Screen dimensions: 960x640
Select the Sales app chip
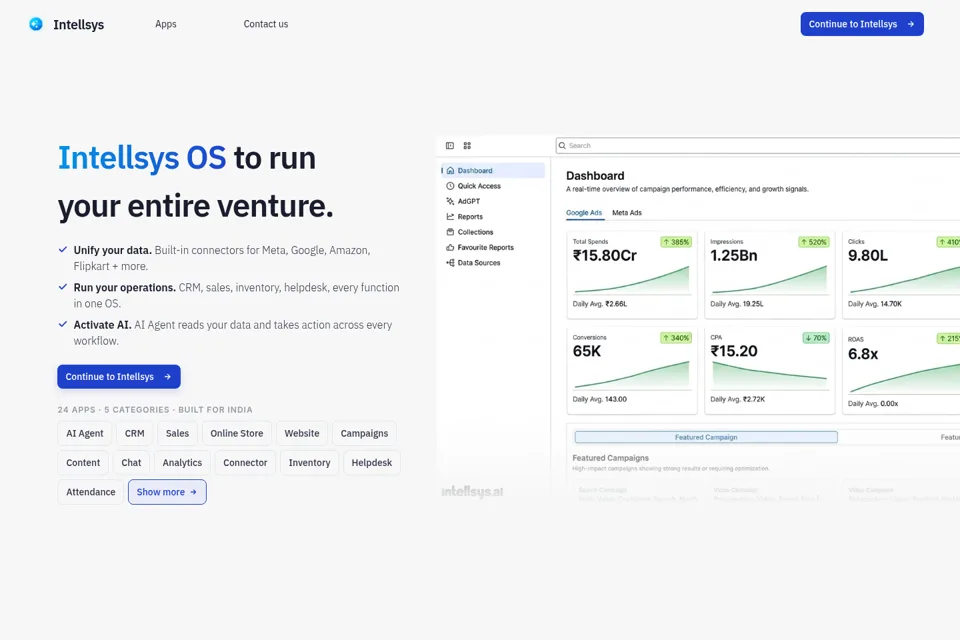tap(178, 433)
